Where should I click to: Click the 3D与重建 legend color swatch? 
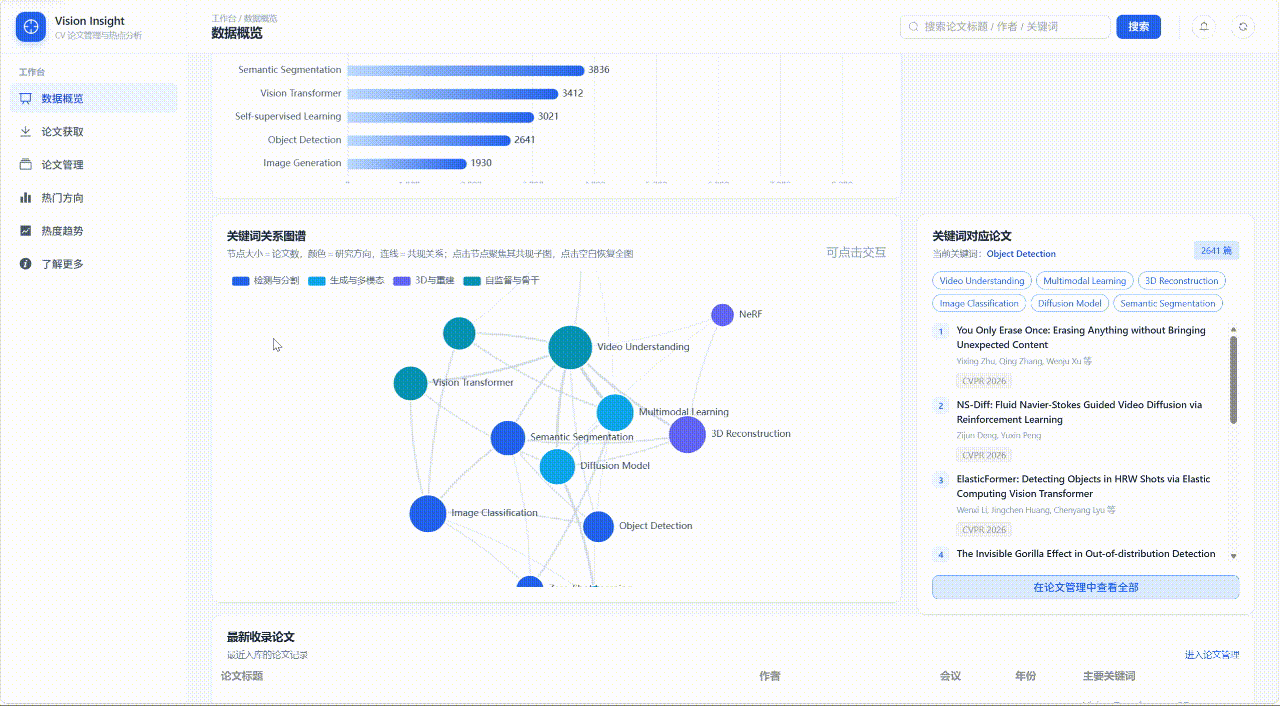coord(402,281)
